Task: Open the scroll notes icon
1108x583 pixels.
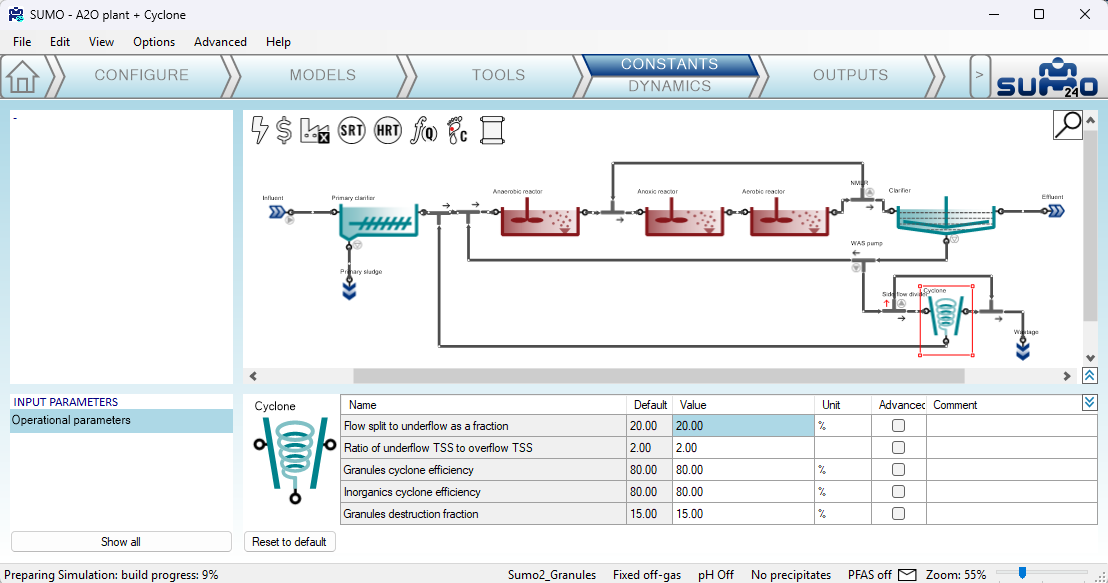Action: point(491,130)
